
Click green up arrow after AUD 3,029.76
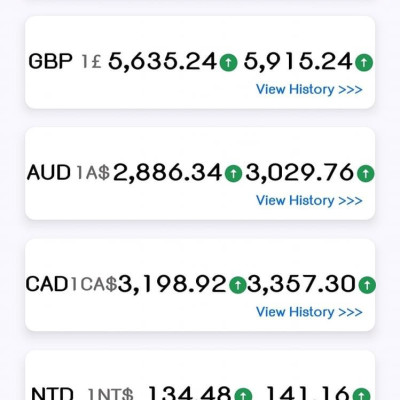point(365,174)
